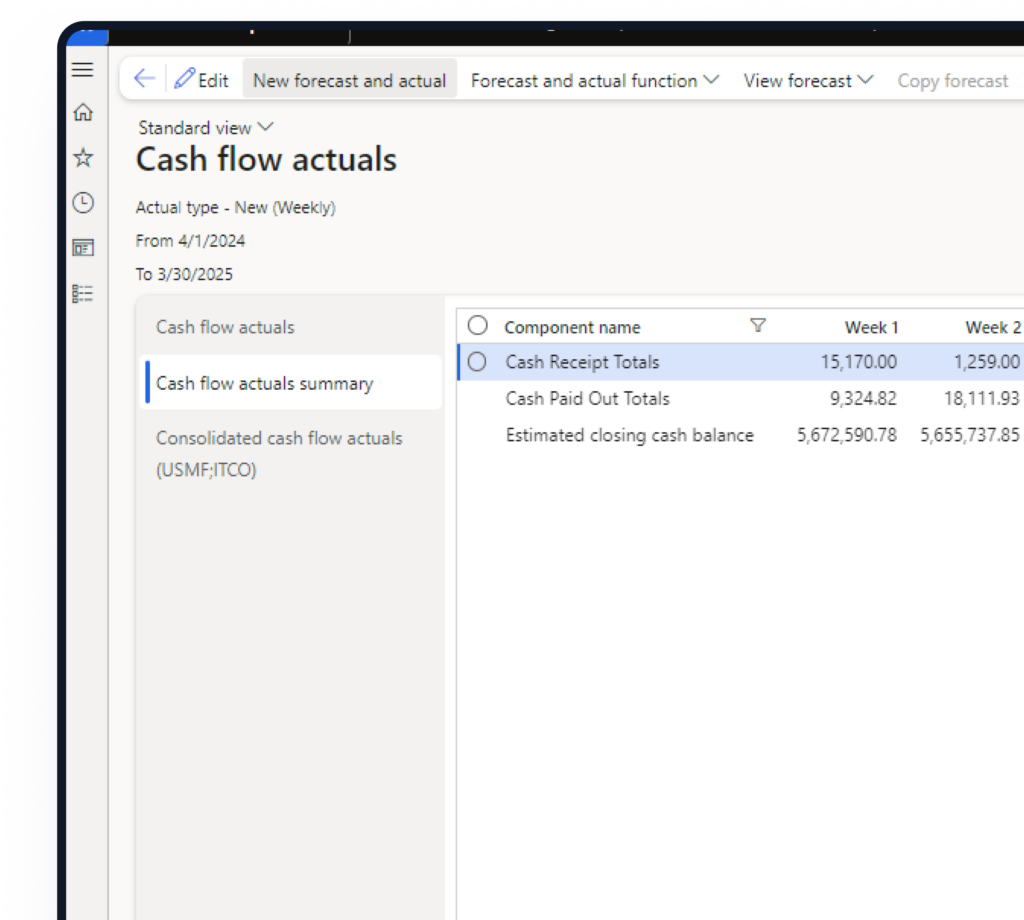Toggle the select-all circle in grid header
This screenshot has width=1024, height=920.
(478, 326)
